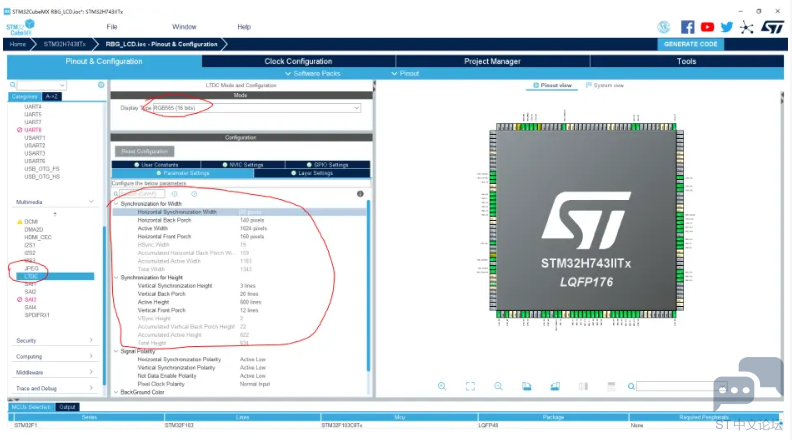Click the 10-year anniversary badge icon
The height and width of the screenshot is (440, 792).
(664, 27)
